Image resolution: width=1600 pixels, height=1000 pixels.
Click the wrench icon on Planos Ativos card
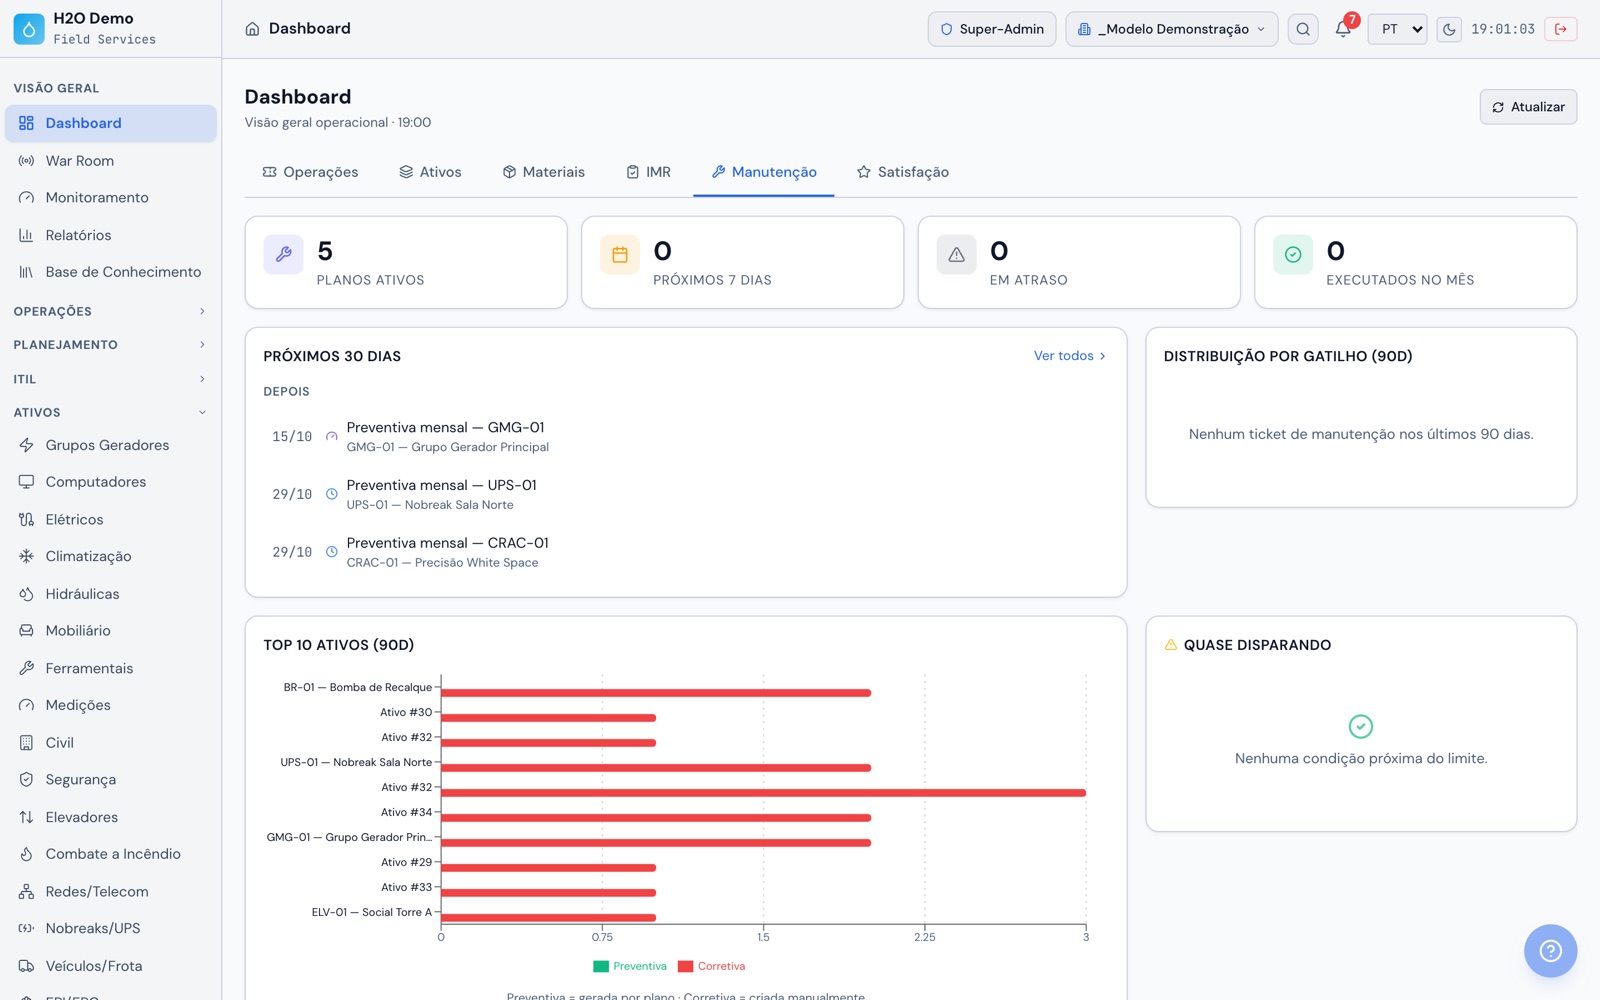click(x=284, y=254)
